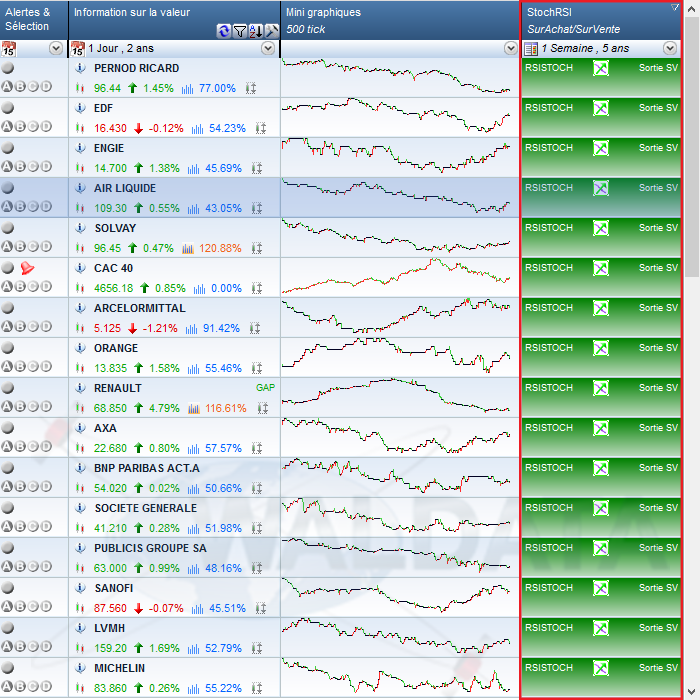Open the ORANGE mini chart
The height and width of the screenshot is (700, 700).
[400, 357]
